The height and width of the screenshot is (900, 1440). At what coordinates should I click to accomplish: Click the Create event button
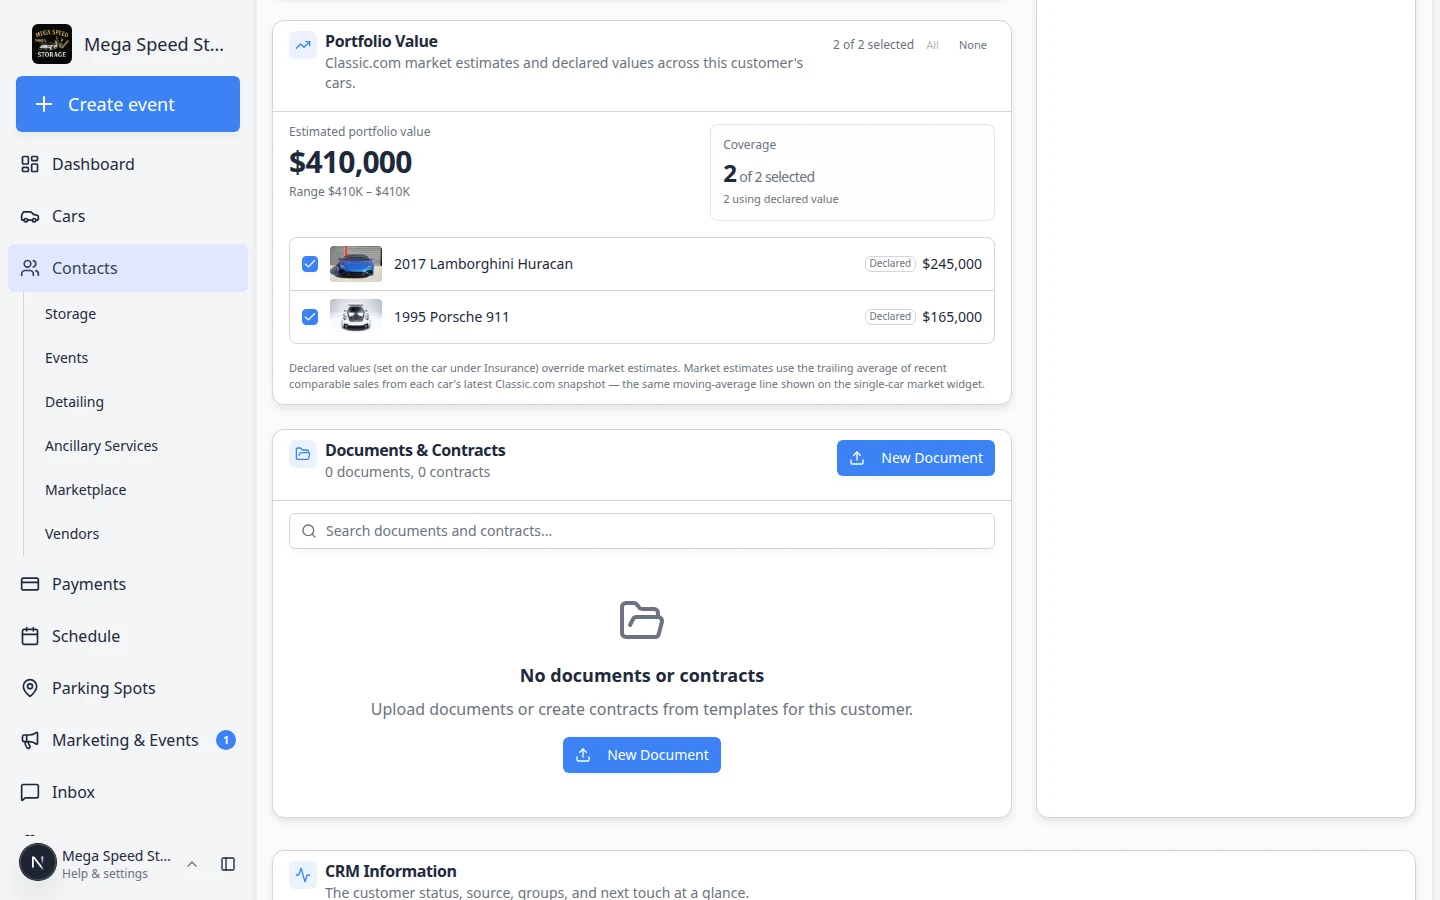[x=128, y=104]
